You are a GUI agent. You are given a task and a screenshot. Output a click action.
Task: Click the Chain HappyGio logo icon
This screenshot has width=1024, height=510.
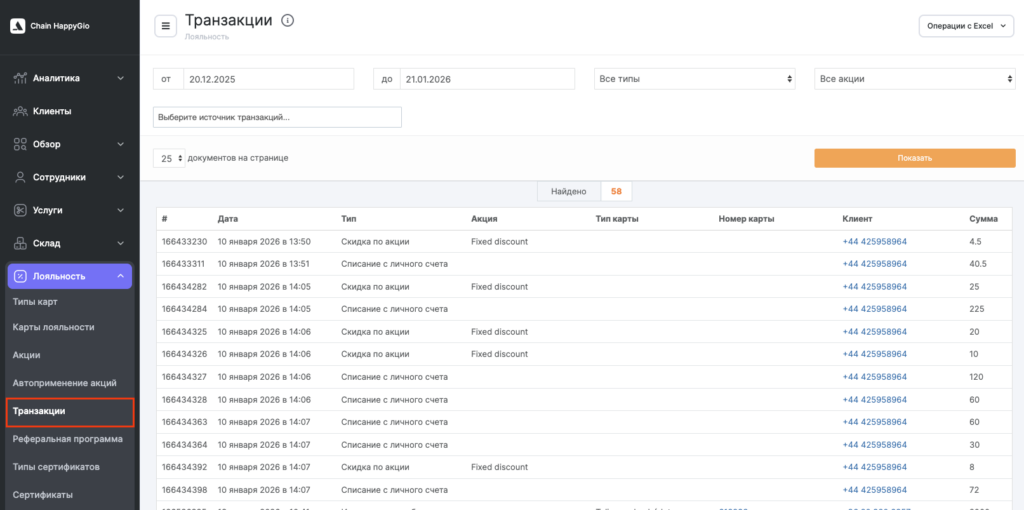pyautogui.click(x=17, y=26)
